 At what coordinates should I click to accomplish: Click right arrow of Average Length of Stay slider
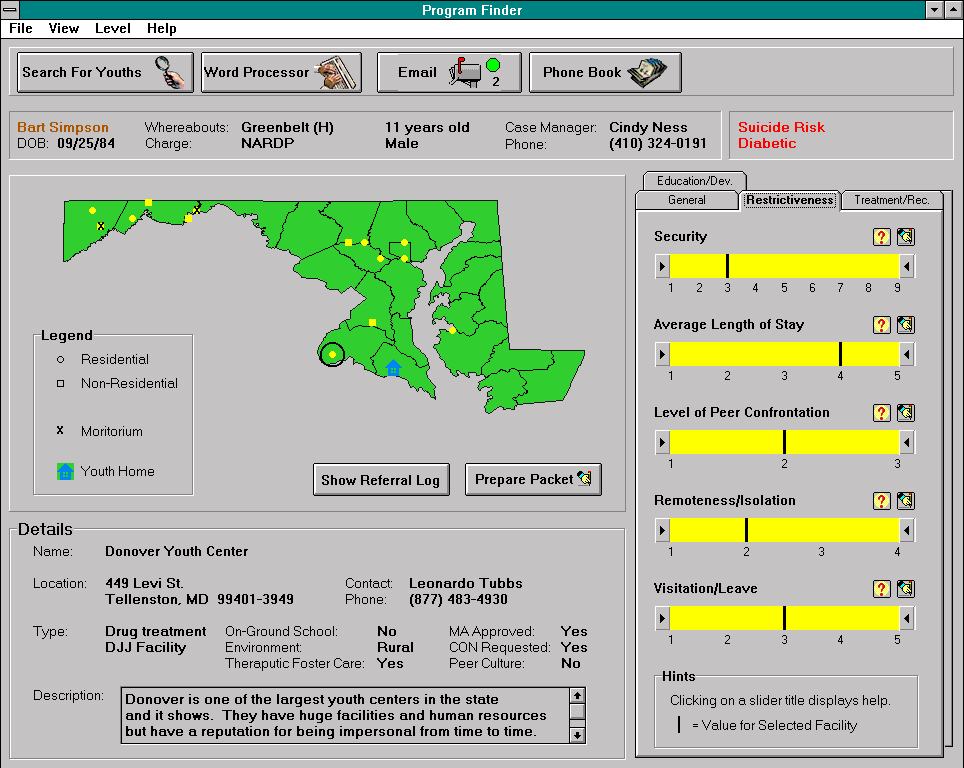pos(907,354)
